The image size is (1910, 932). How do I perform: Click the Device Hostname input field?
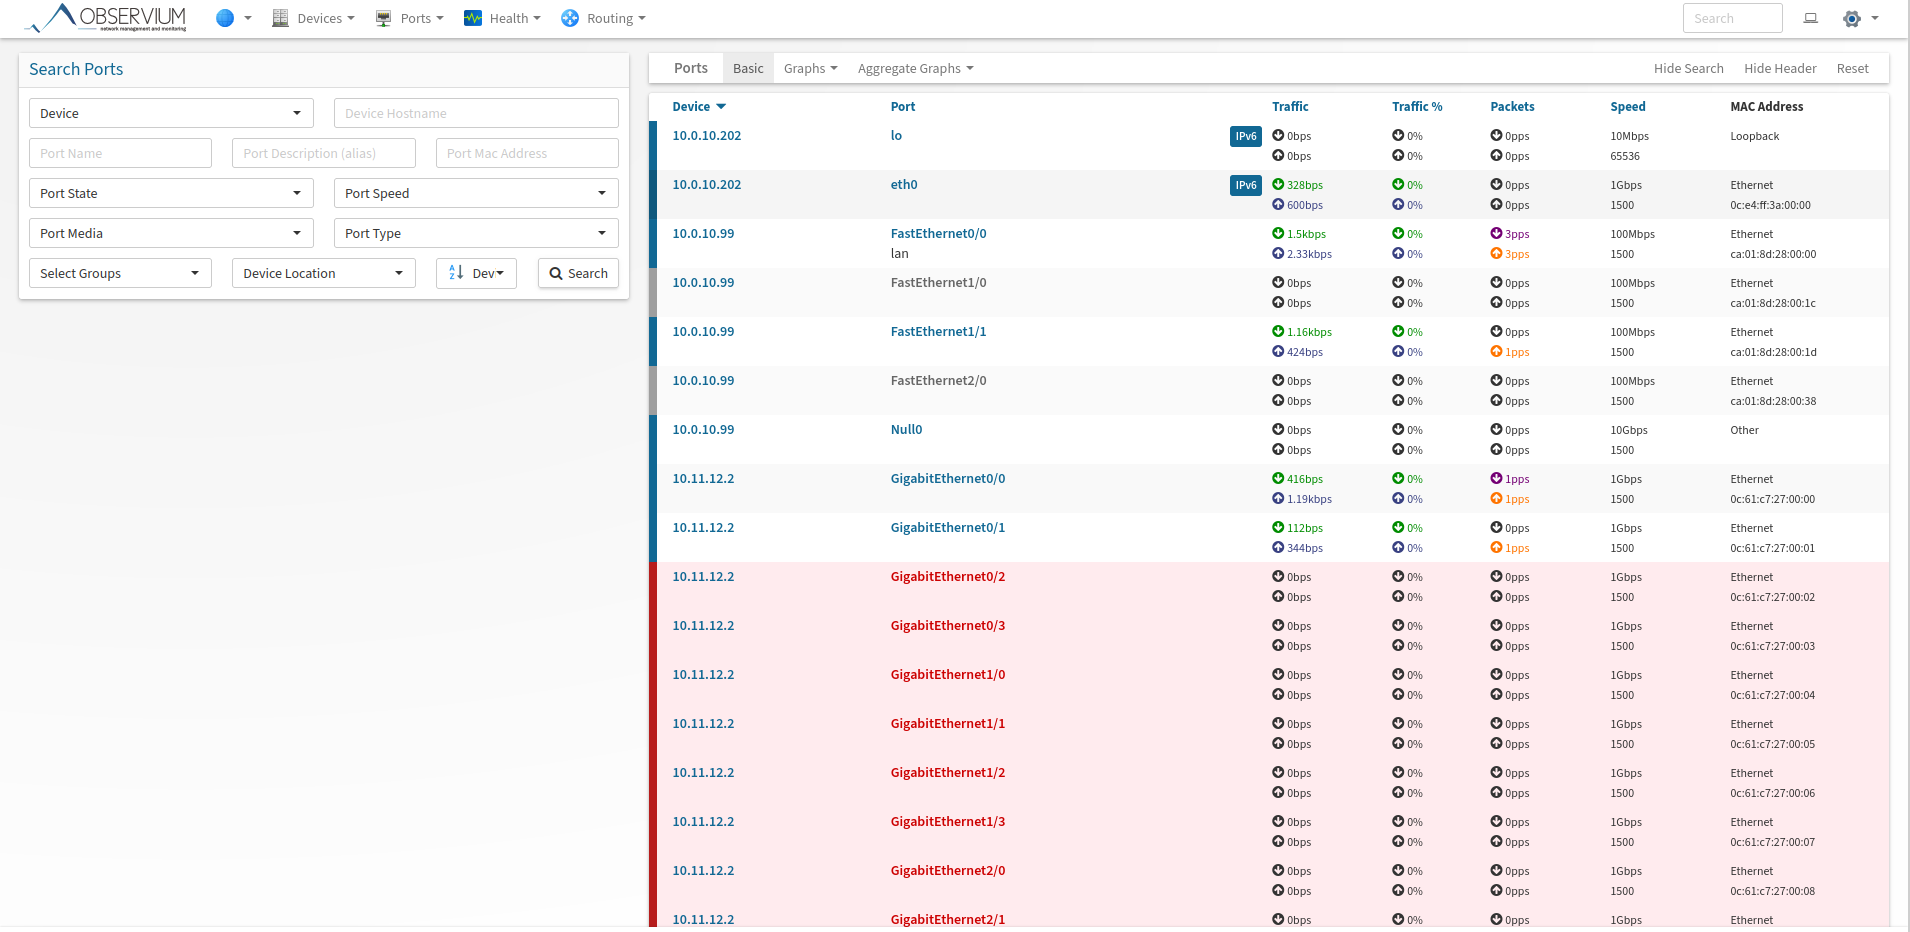tap(476, 113)
